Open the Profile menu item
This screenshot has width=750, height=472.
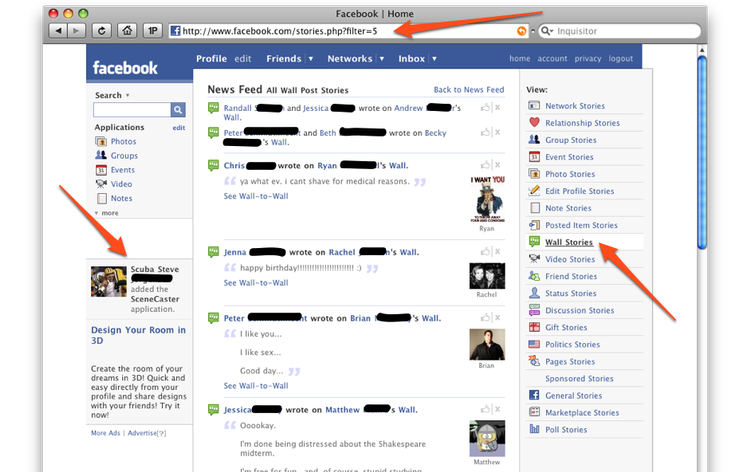211,59
